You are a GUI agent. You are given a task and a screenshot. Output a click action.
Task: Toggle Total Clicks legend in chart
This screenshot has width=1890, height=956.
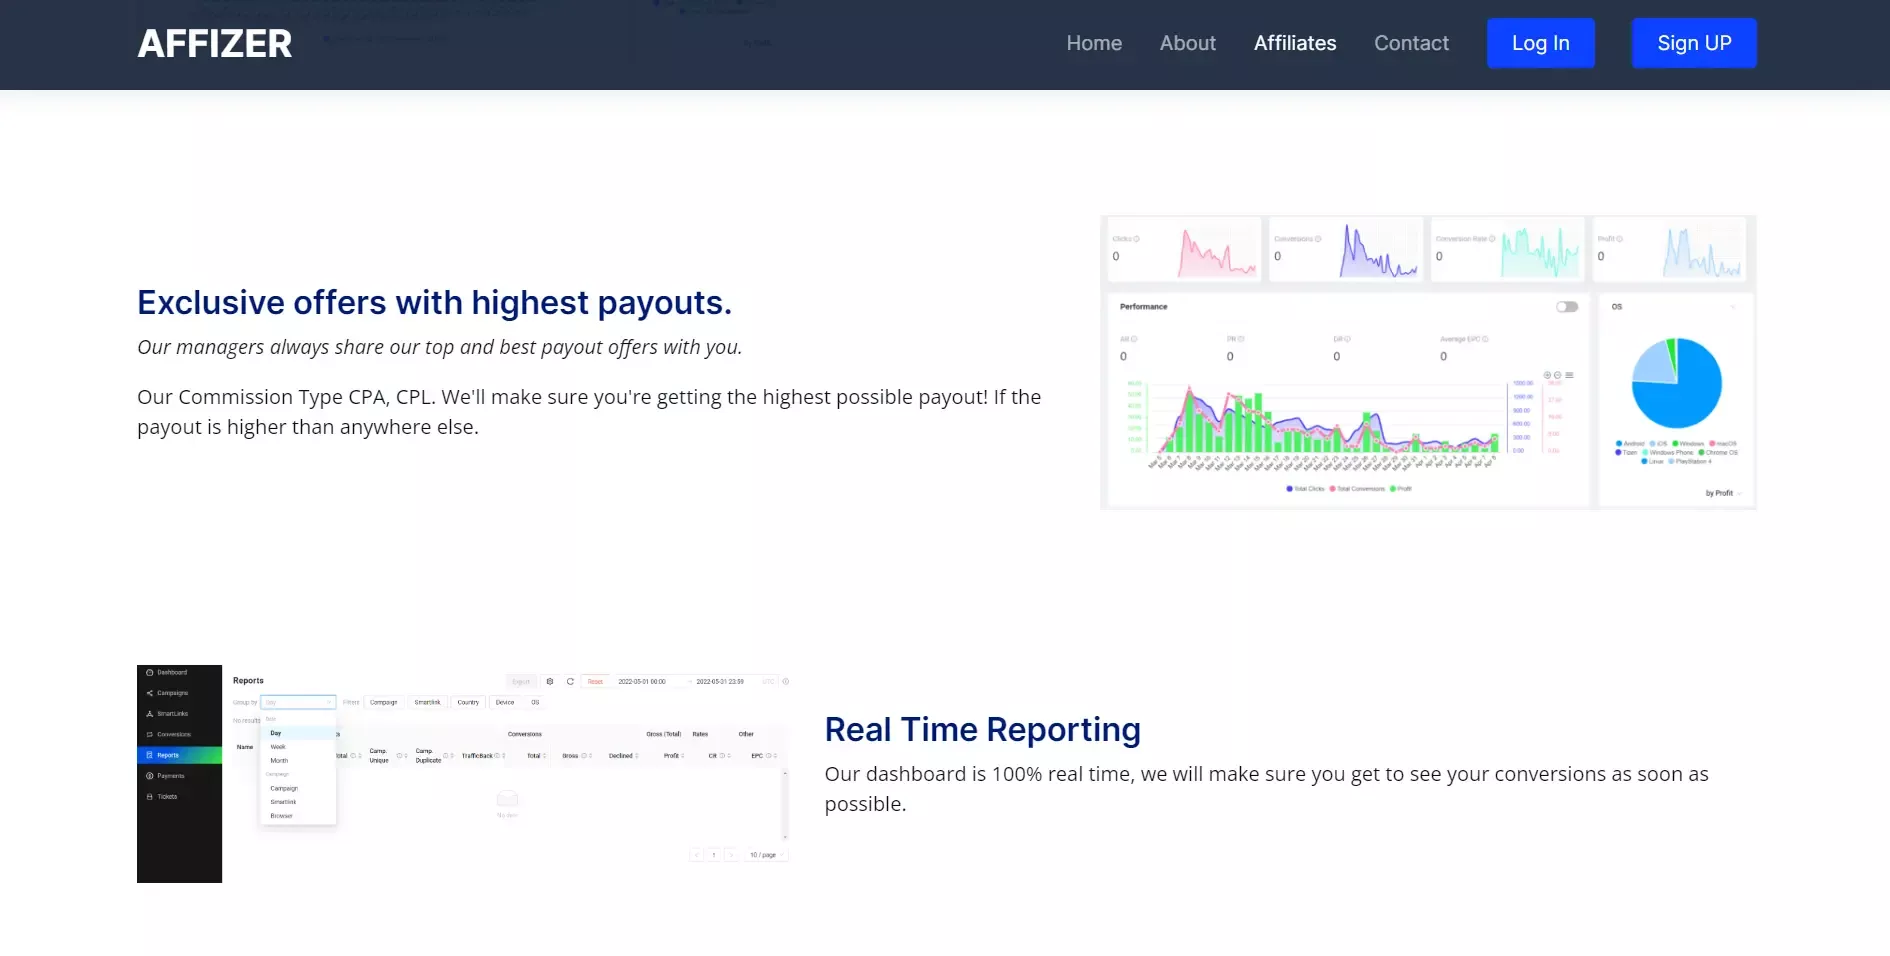1305,489
